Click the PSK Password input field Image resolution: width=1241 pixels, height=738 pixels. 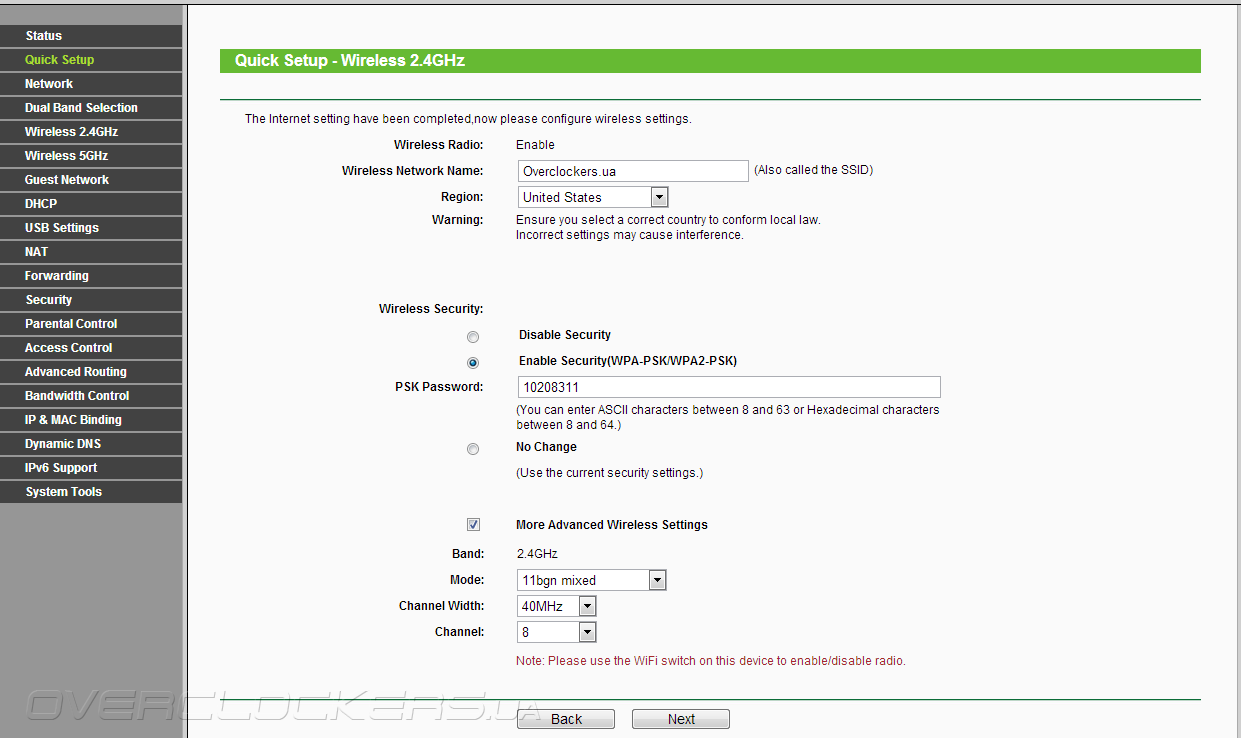729,387
